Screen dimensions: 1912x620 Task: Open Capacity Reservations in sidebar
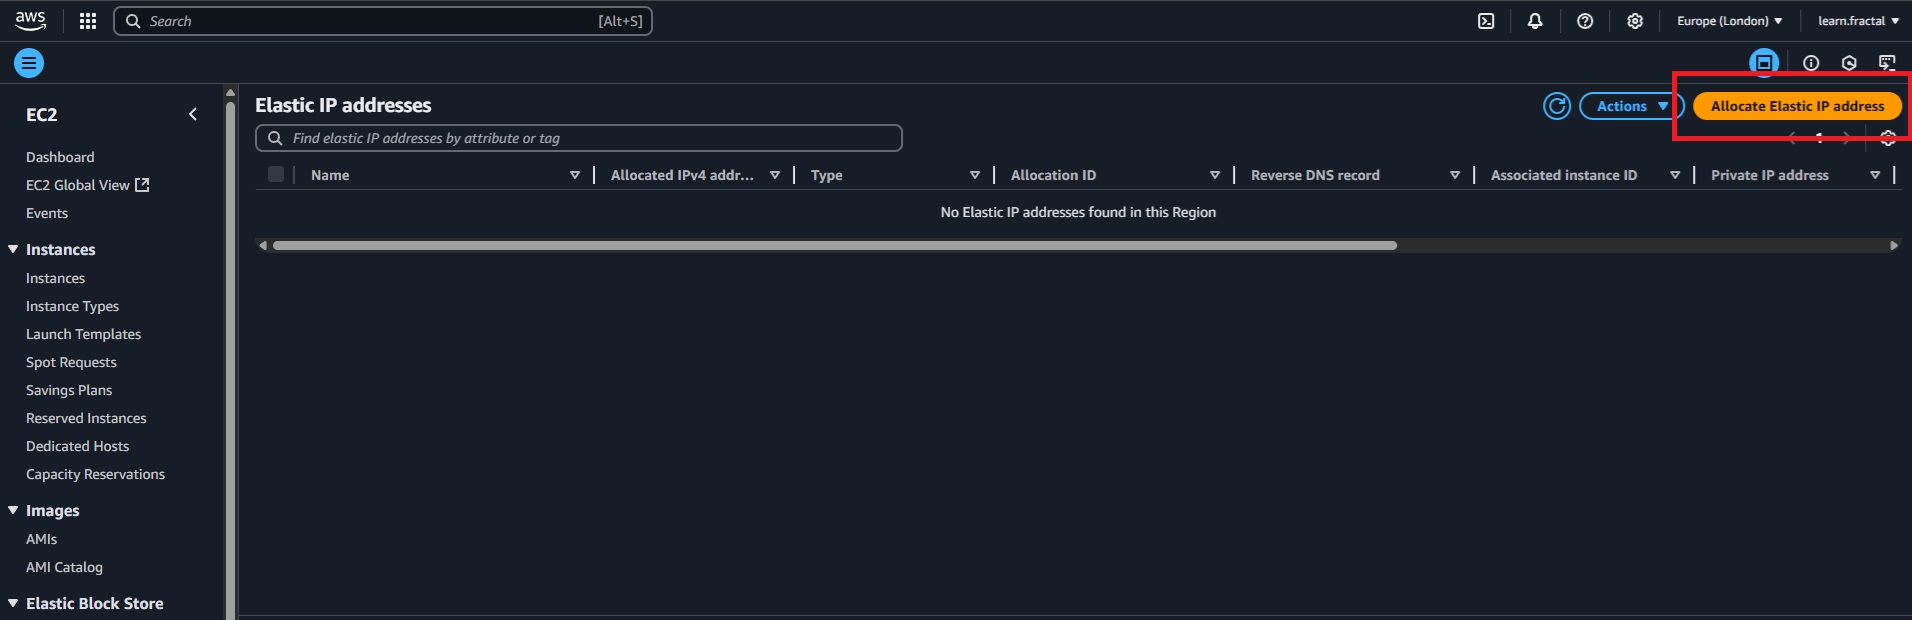pos(95,474)
